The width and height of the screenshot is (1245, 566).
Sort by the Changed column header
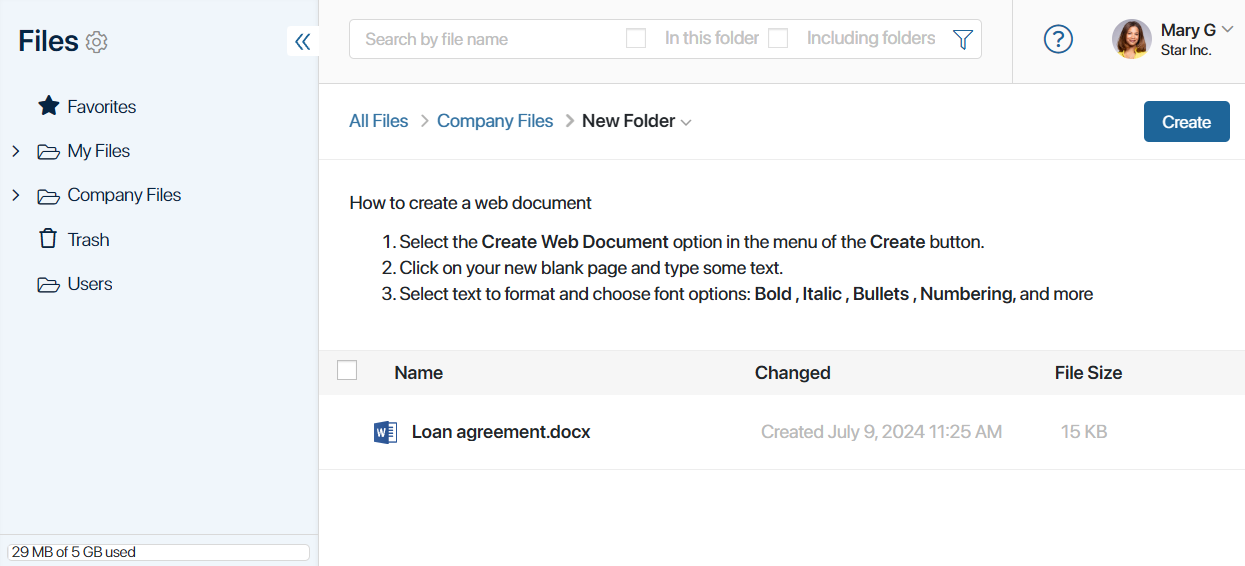[793, 373]
